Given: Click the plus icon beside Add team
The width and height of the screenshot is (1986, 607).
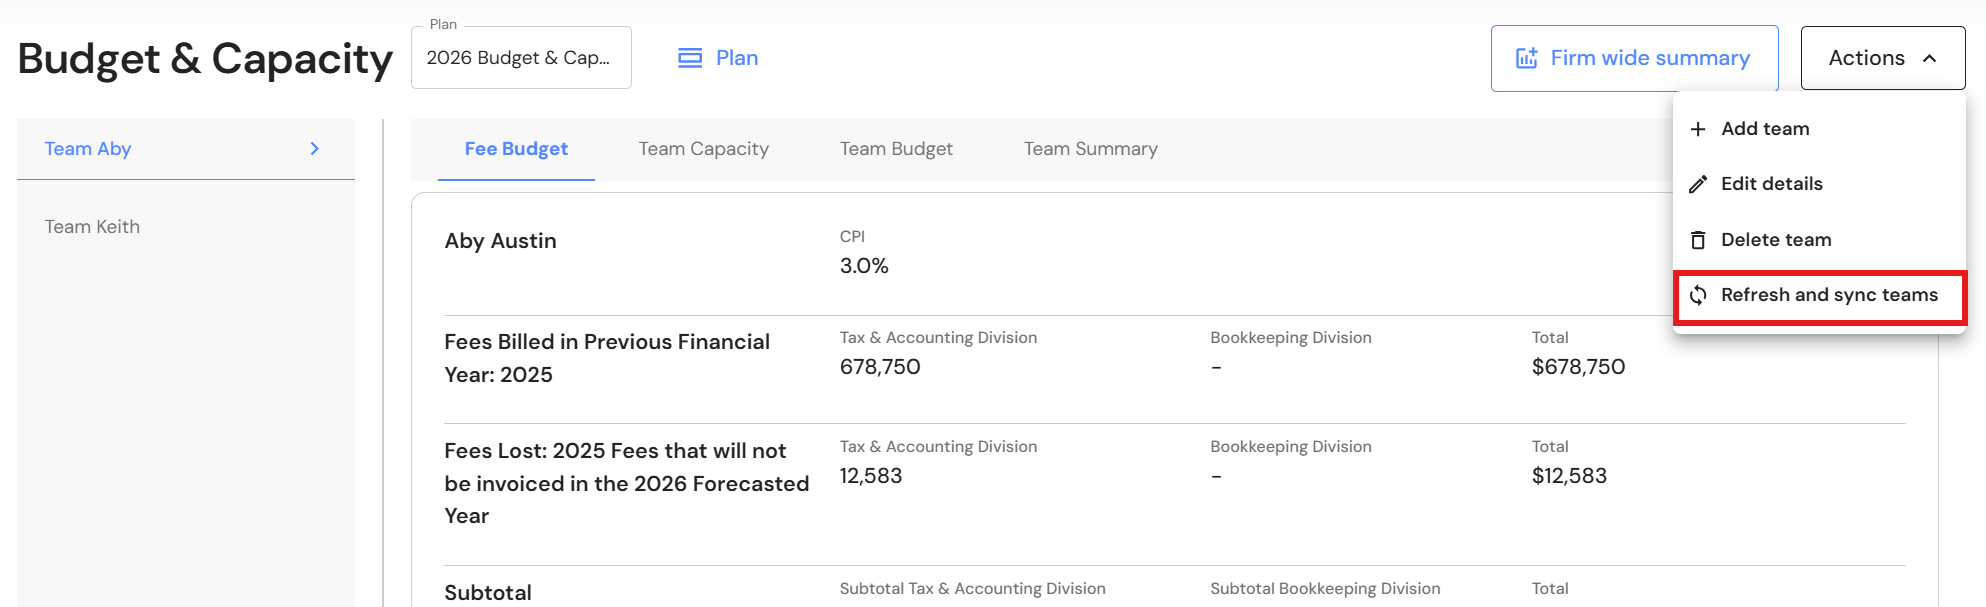Looking at the screenshot, I should pos(1698,129).
